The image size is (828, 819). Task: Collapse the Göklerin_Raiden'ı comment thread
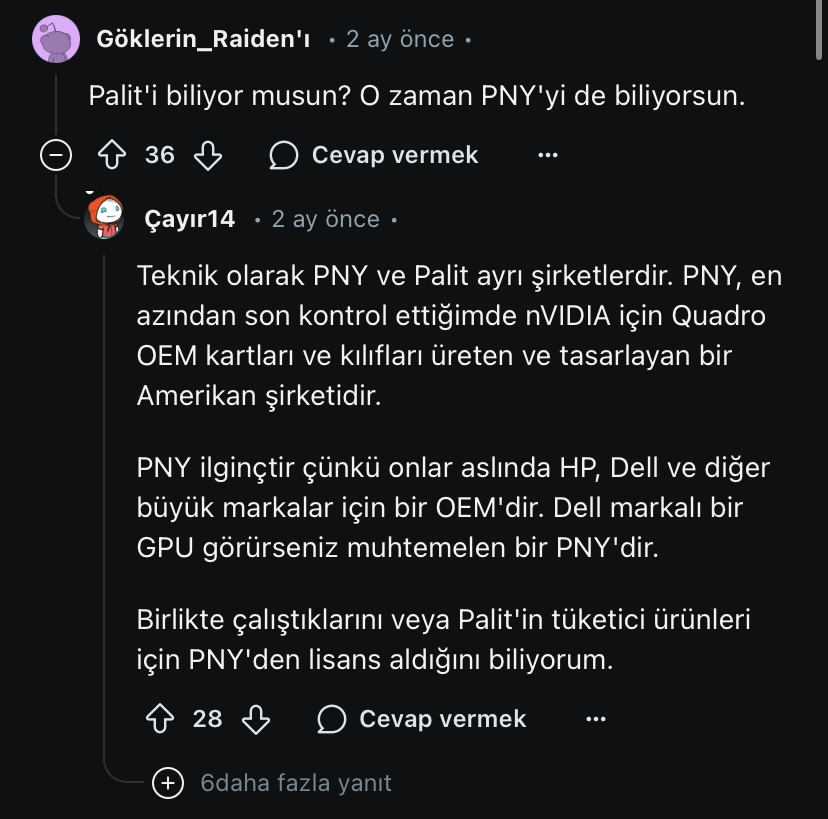[57, 155]
